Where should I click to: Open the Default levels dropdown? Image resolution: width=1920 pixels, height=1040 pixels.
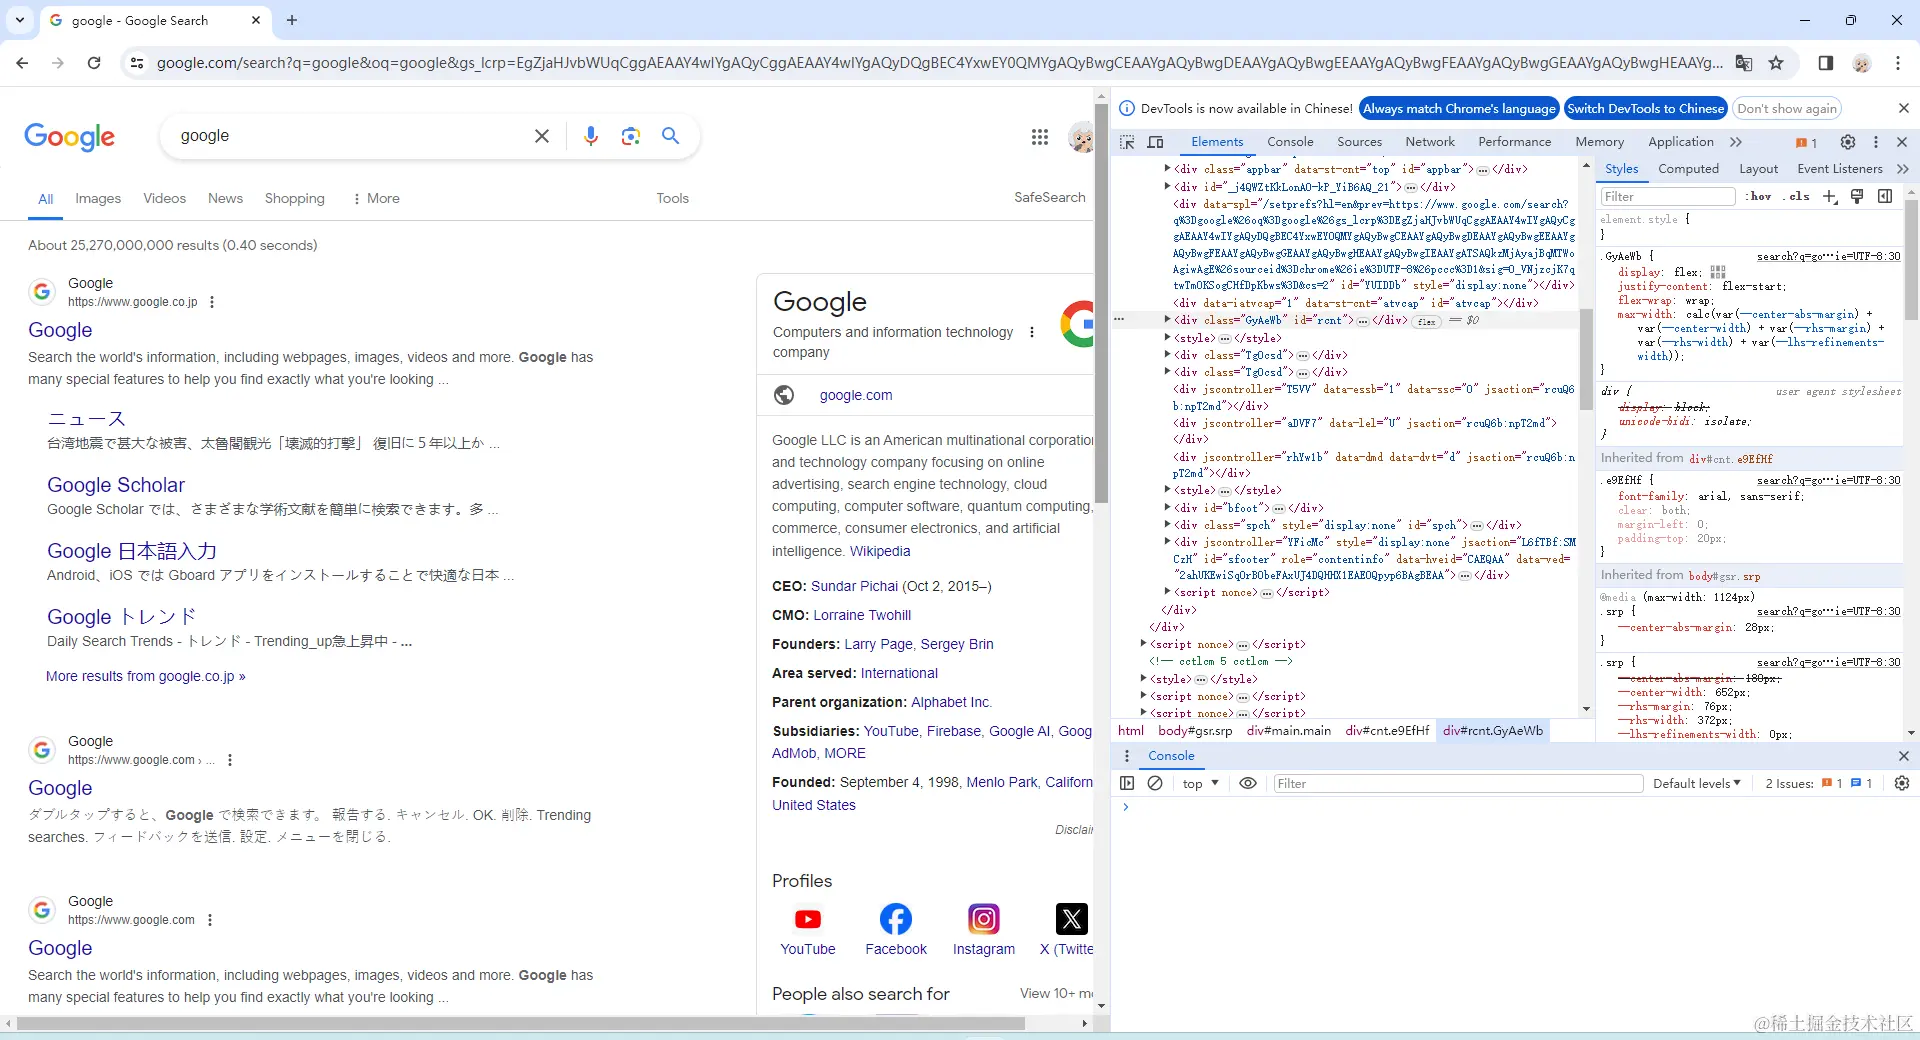[1697, 783]
